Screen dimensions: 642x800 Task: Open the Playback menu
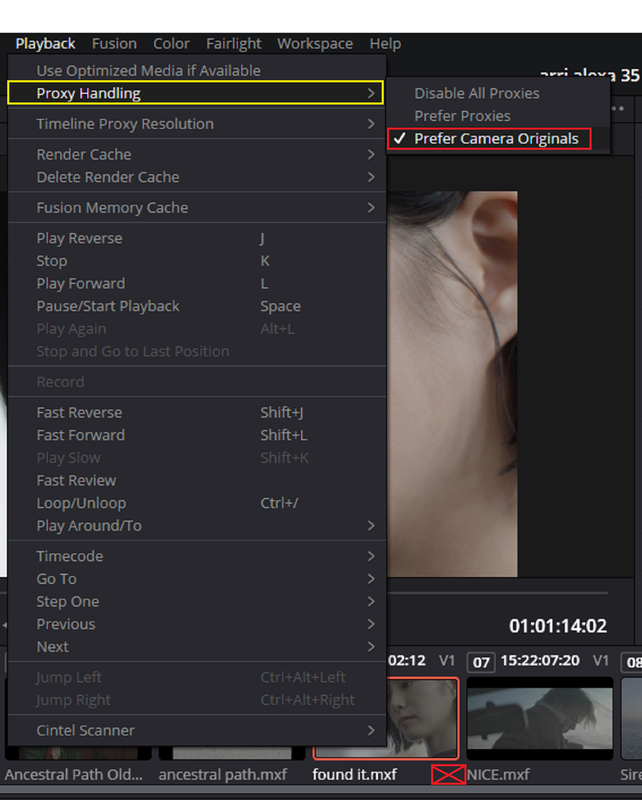pos(45,44)
